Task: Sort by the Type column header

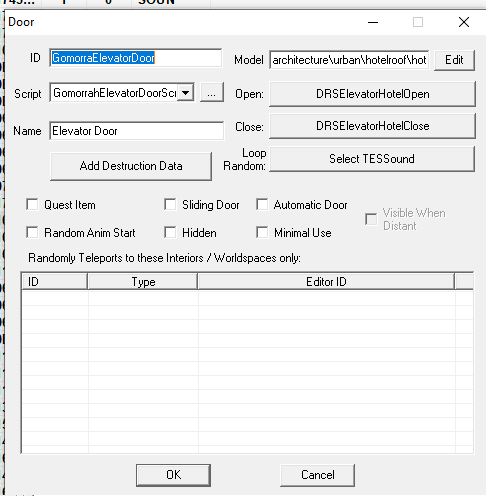Action: click(143, 282)
